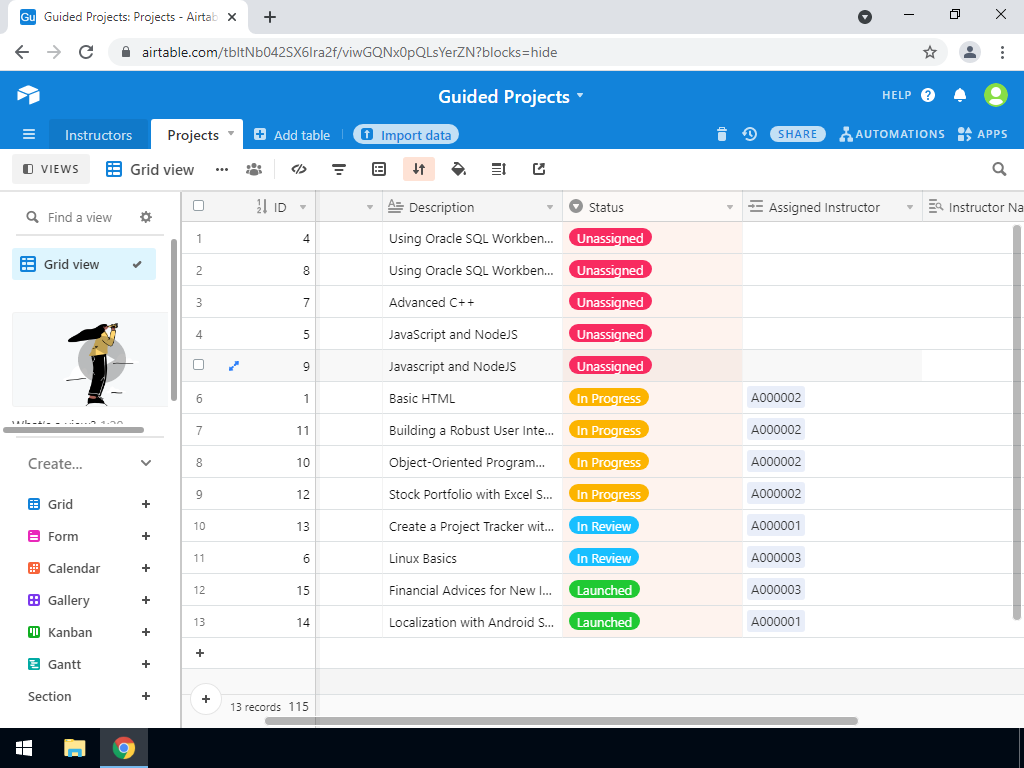Click In Progress tag for Basic HTML

click(609, 398)
